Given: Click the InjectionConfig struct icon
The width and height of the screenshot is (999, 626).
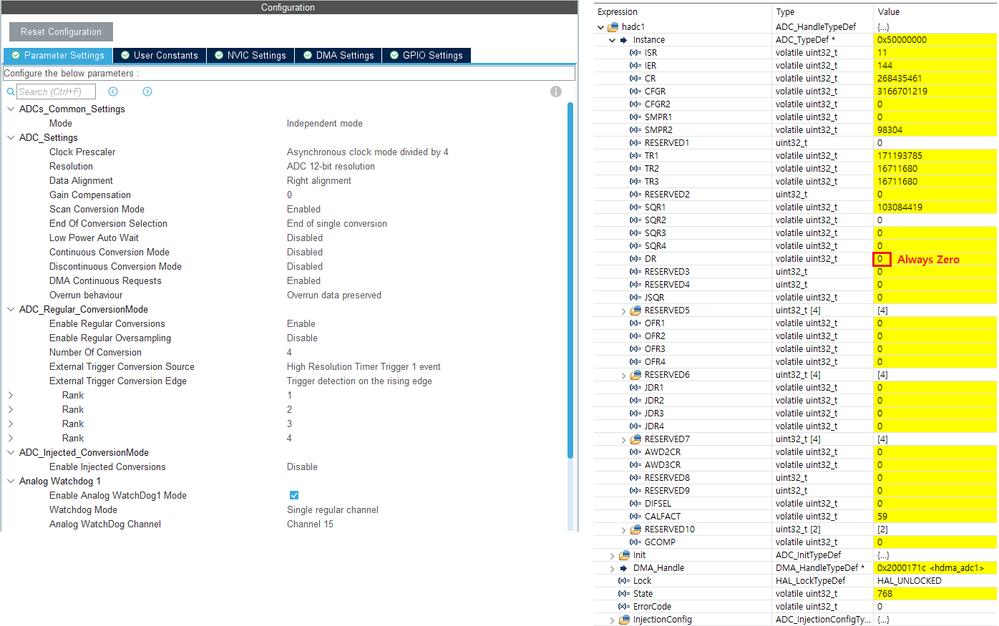Looking at the screenshot, I should tap(624, 620).
